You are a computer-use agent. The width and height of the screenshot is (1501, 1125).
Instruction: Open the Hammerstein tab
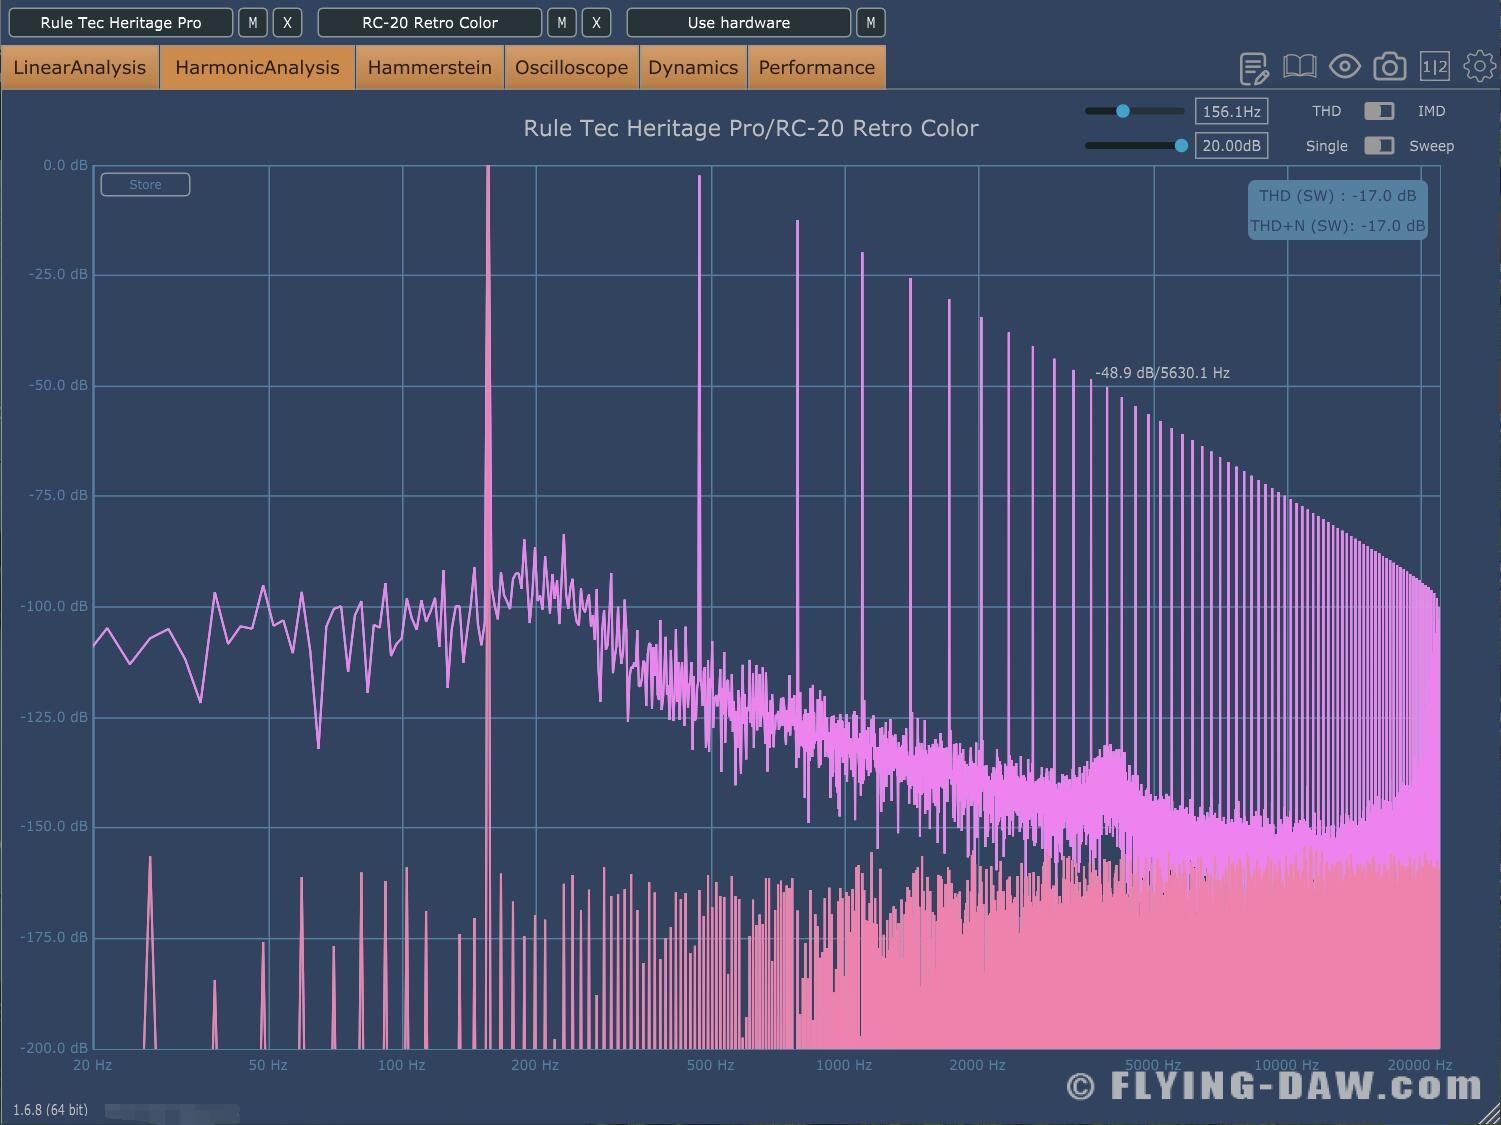click(430, 67)
